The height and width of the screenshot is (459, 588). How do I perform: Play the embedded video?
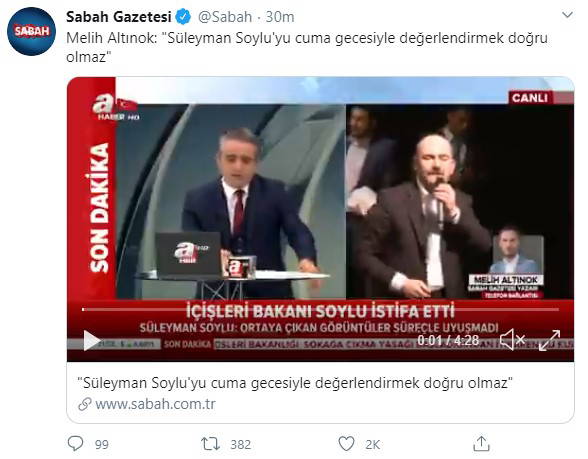[90, 340]
